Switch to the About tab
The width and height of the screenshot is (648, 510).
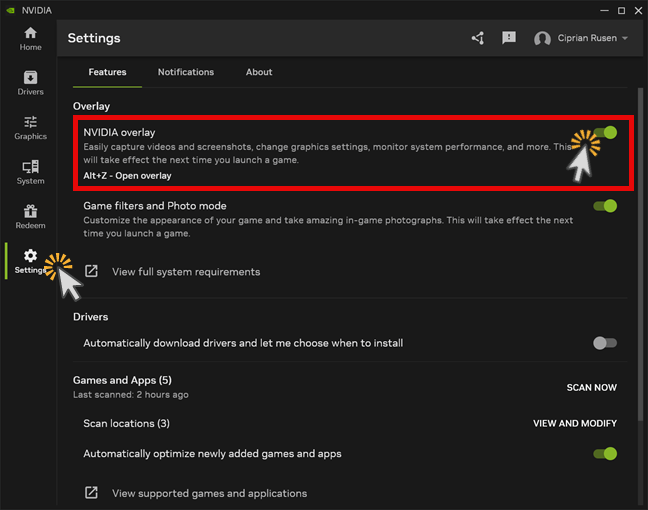(259, 72)
